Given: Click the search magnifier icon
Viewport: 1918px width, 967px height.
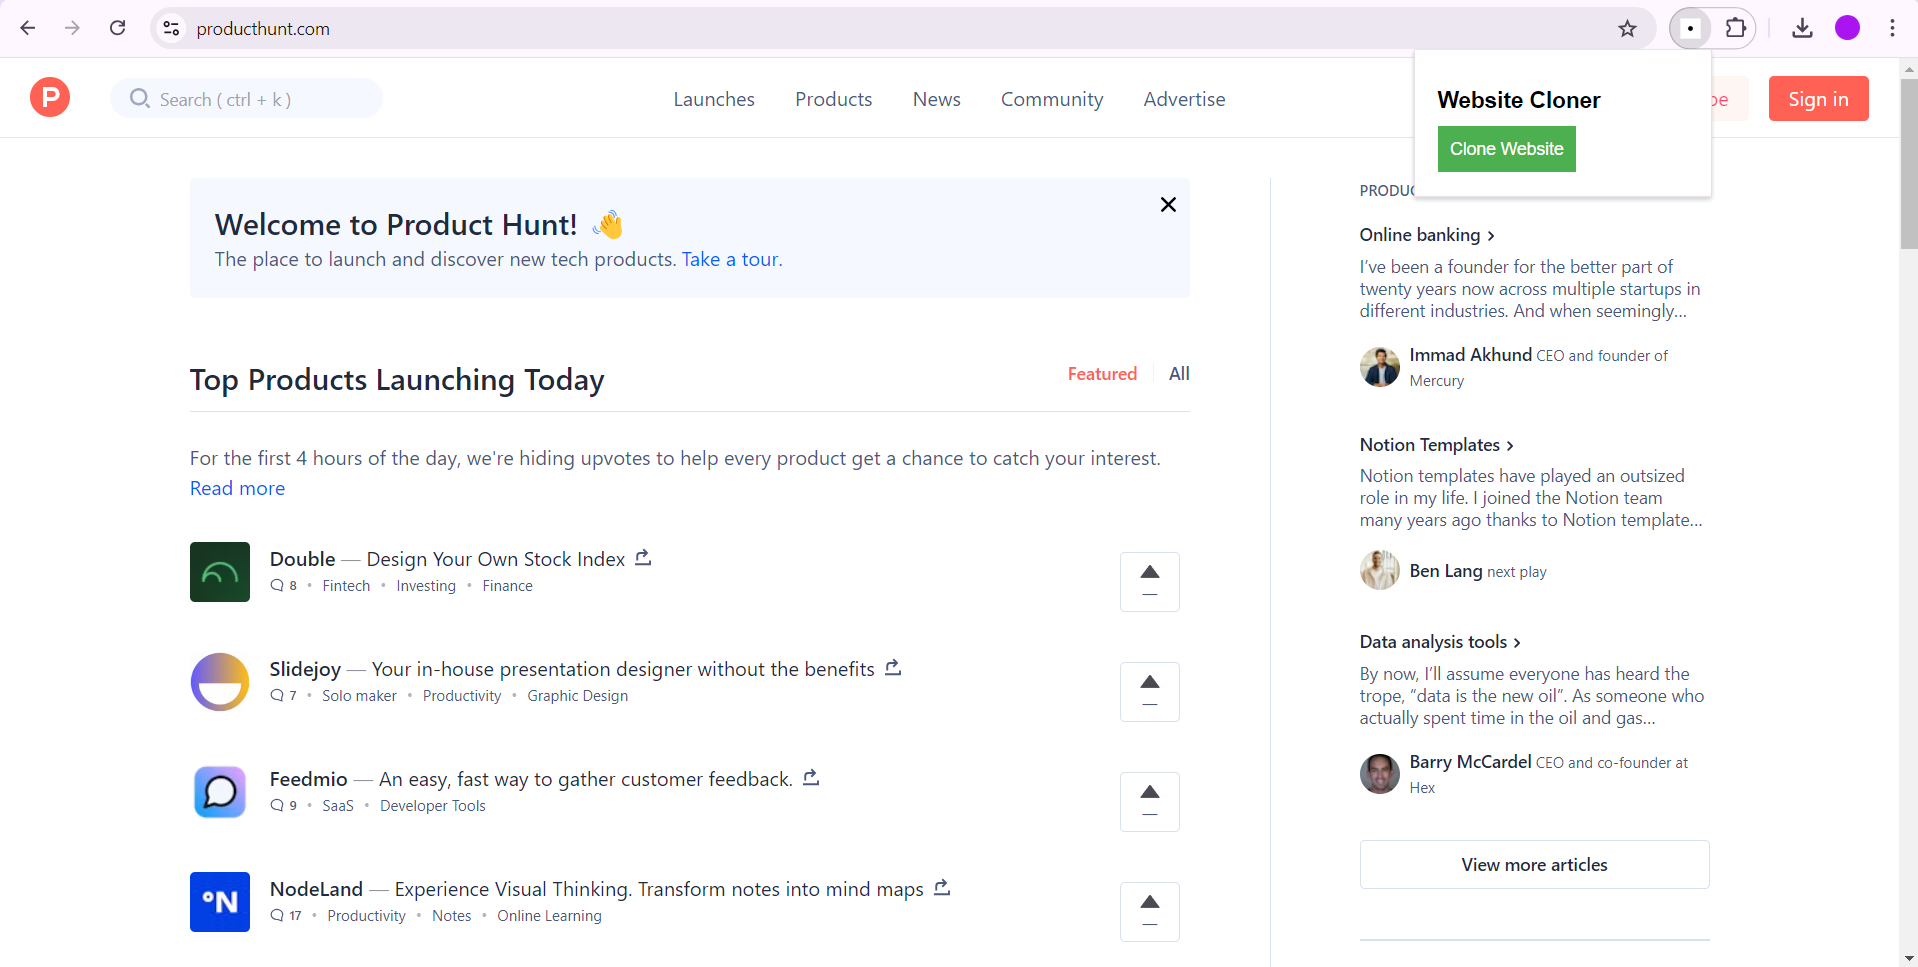Looking at the screenshot, I should 140,98.
